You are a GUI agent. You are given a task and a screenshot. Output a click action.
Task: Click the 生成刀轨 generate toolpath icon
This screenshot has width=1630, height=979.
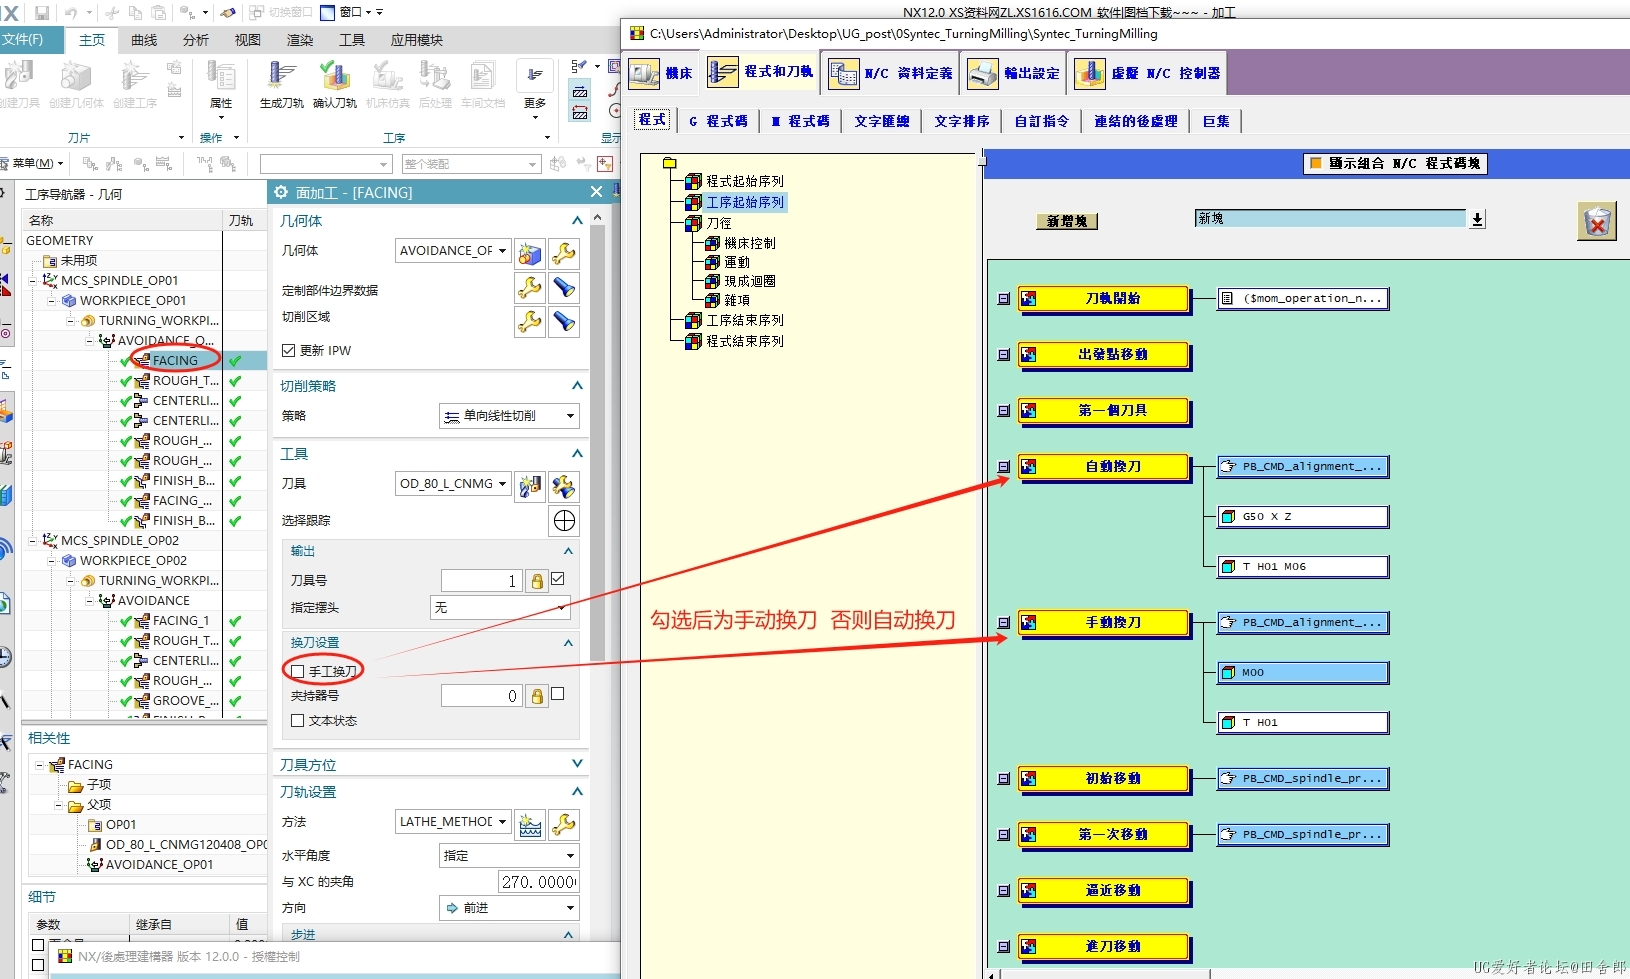pos(281,77)
